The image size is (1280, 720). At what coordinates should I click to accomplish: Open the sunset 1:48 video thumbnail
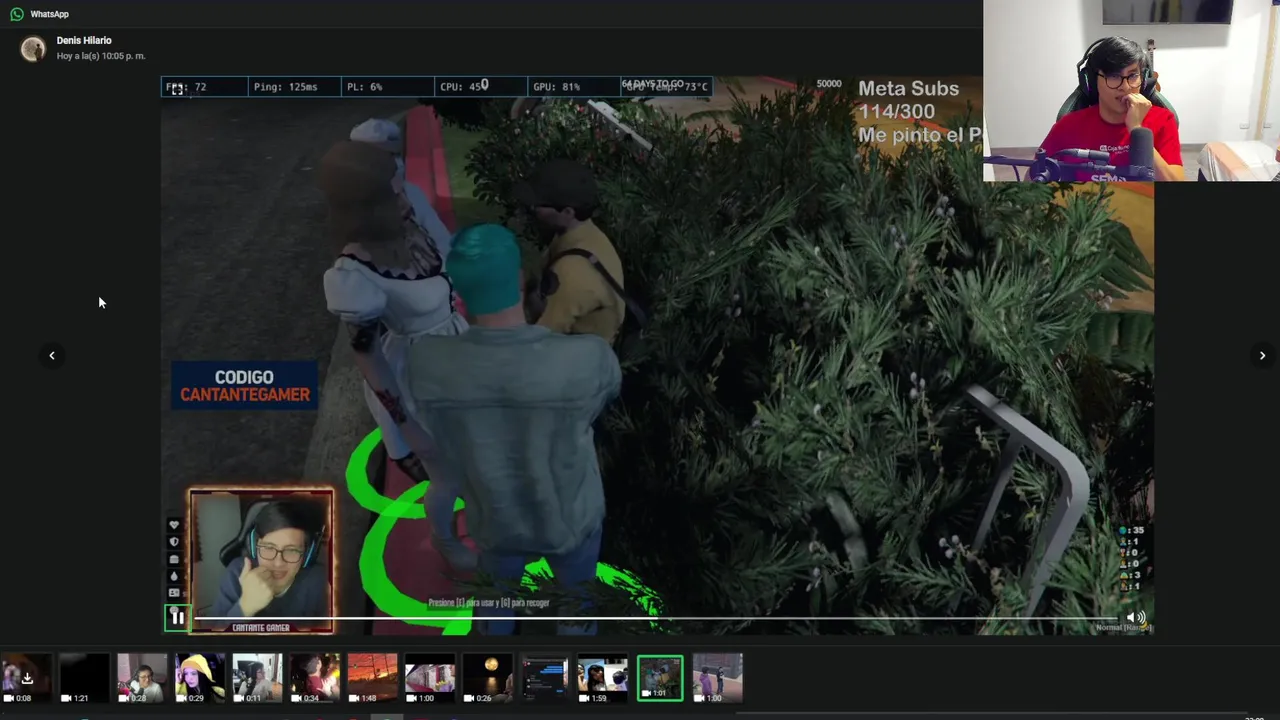[372, 678]
